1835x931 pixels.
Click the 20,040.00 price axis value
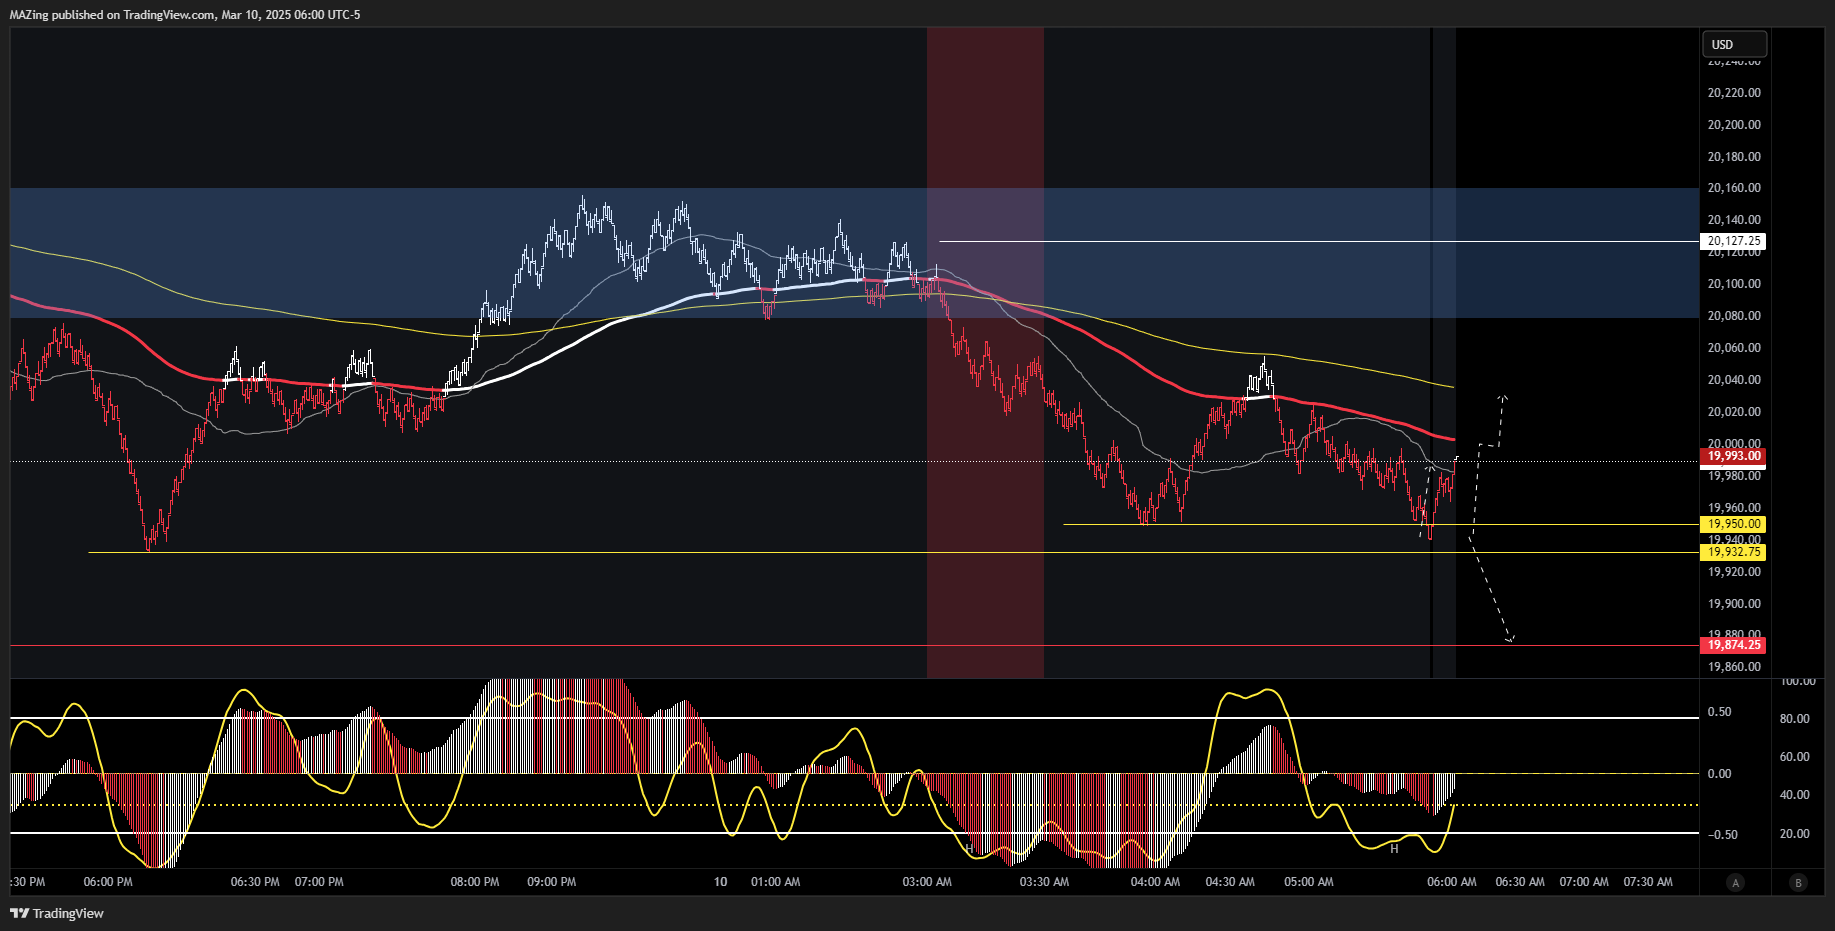tap(1734, 380)
